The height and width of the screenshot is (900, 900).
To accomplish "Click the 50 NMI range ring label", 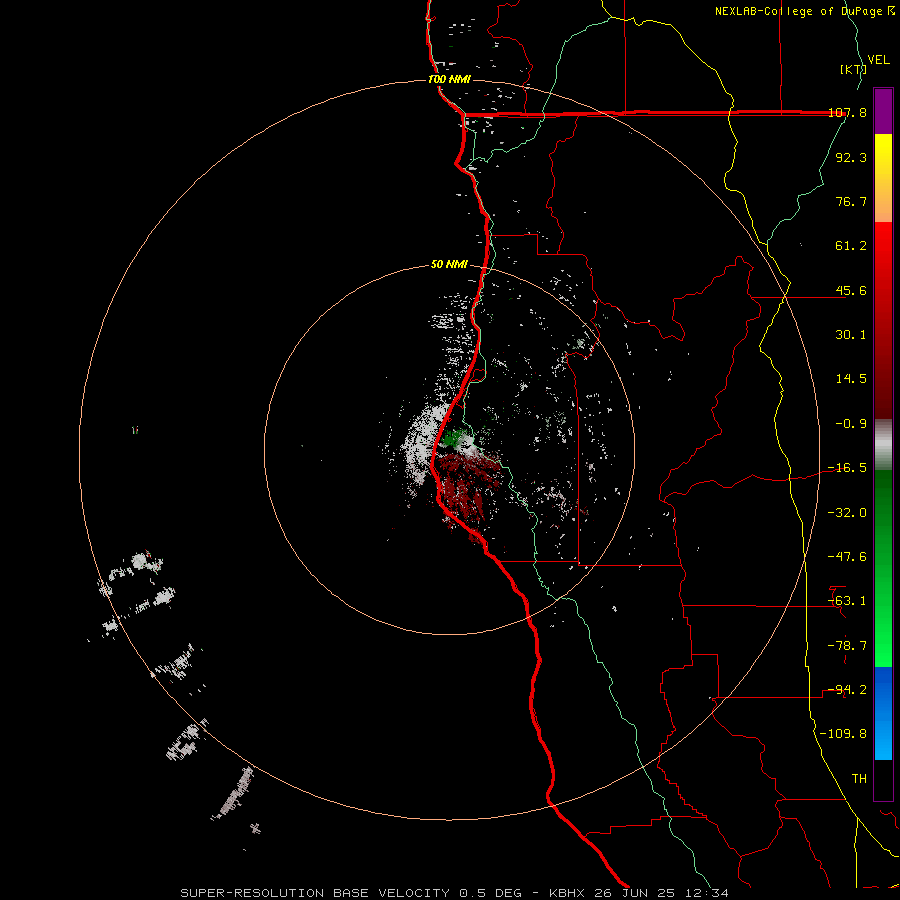I will [449, 265].
